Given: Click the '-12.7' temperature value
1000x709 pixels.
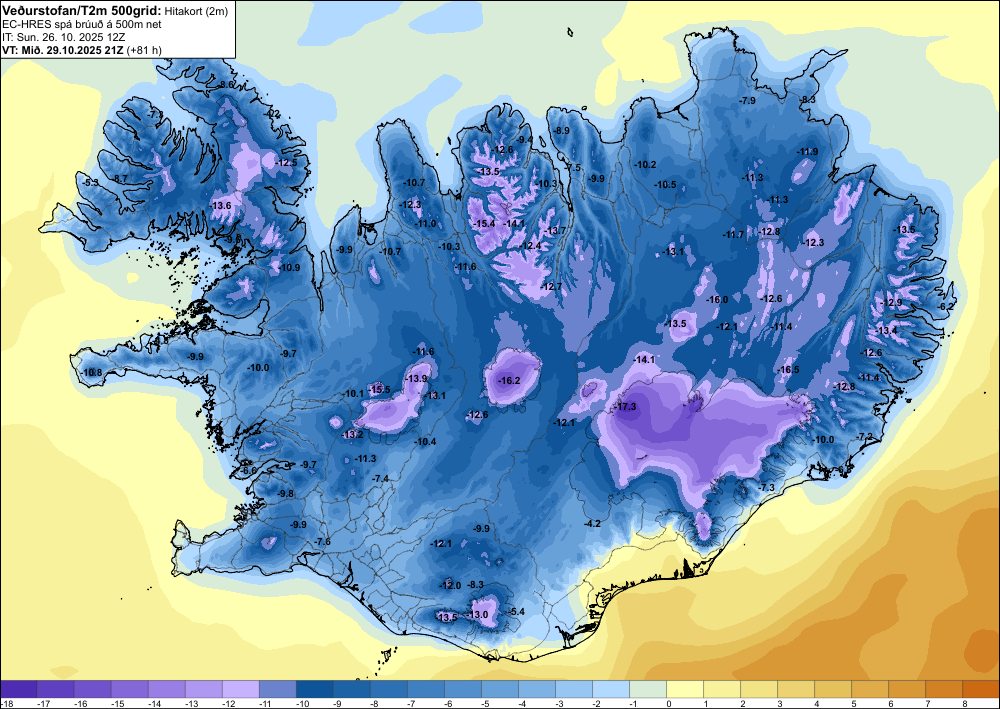Looking at the screenshot, I should pos(552,286).
